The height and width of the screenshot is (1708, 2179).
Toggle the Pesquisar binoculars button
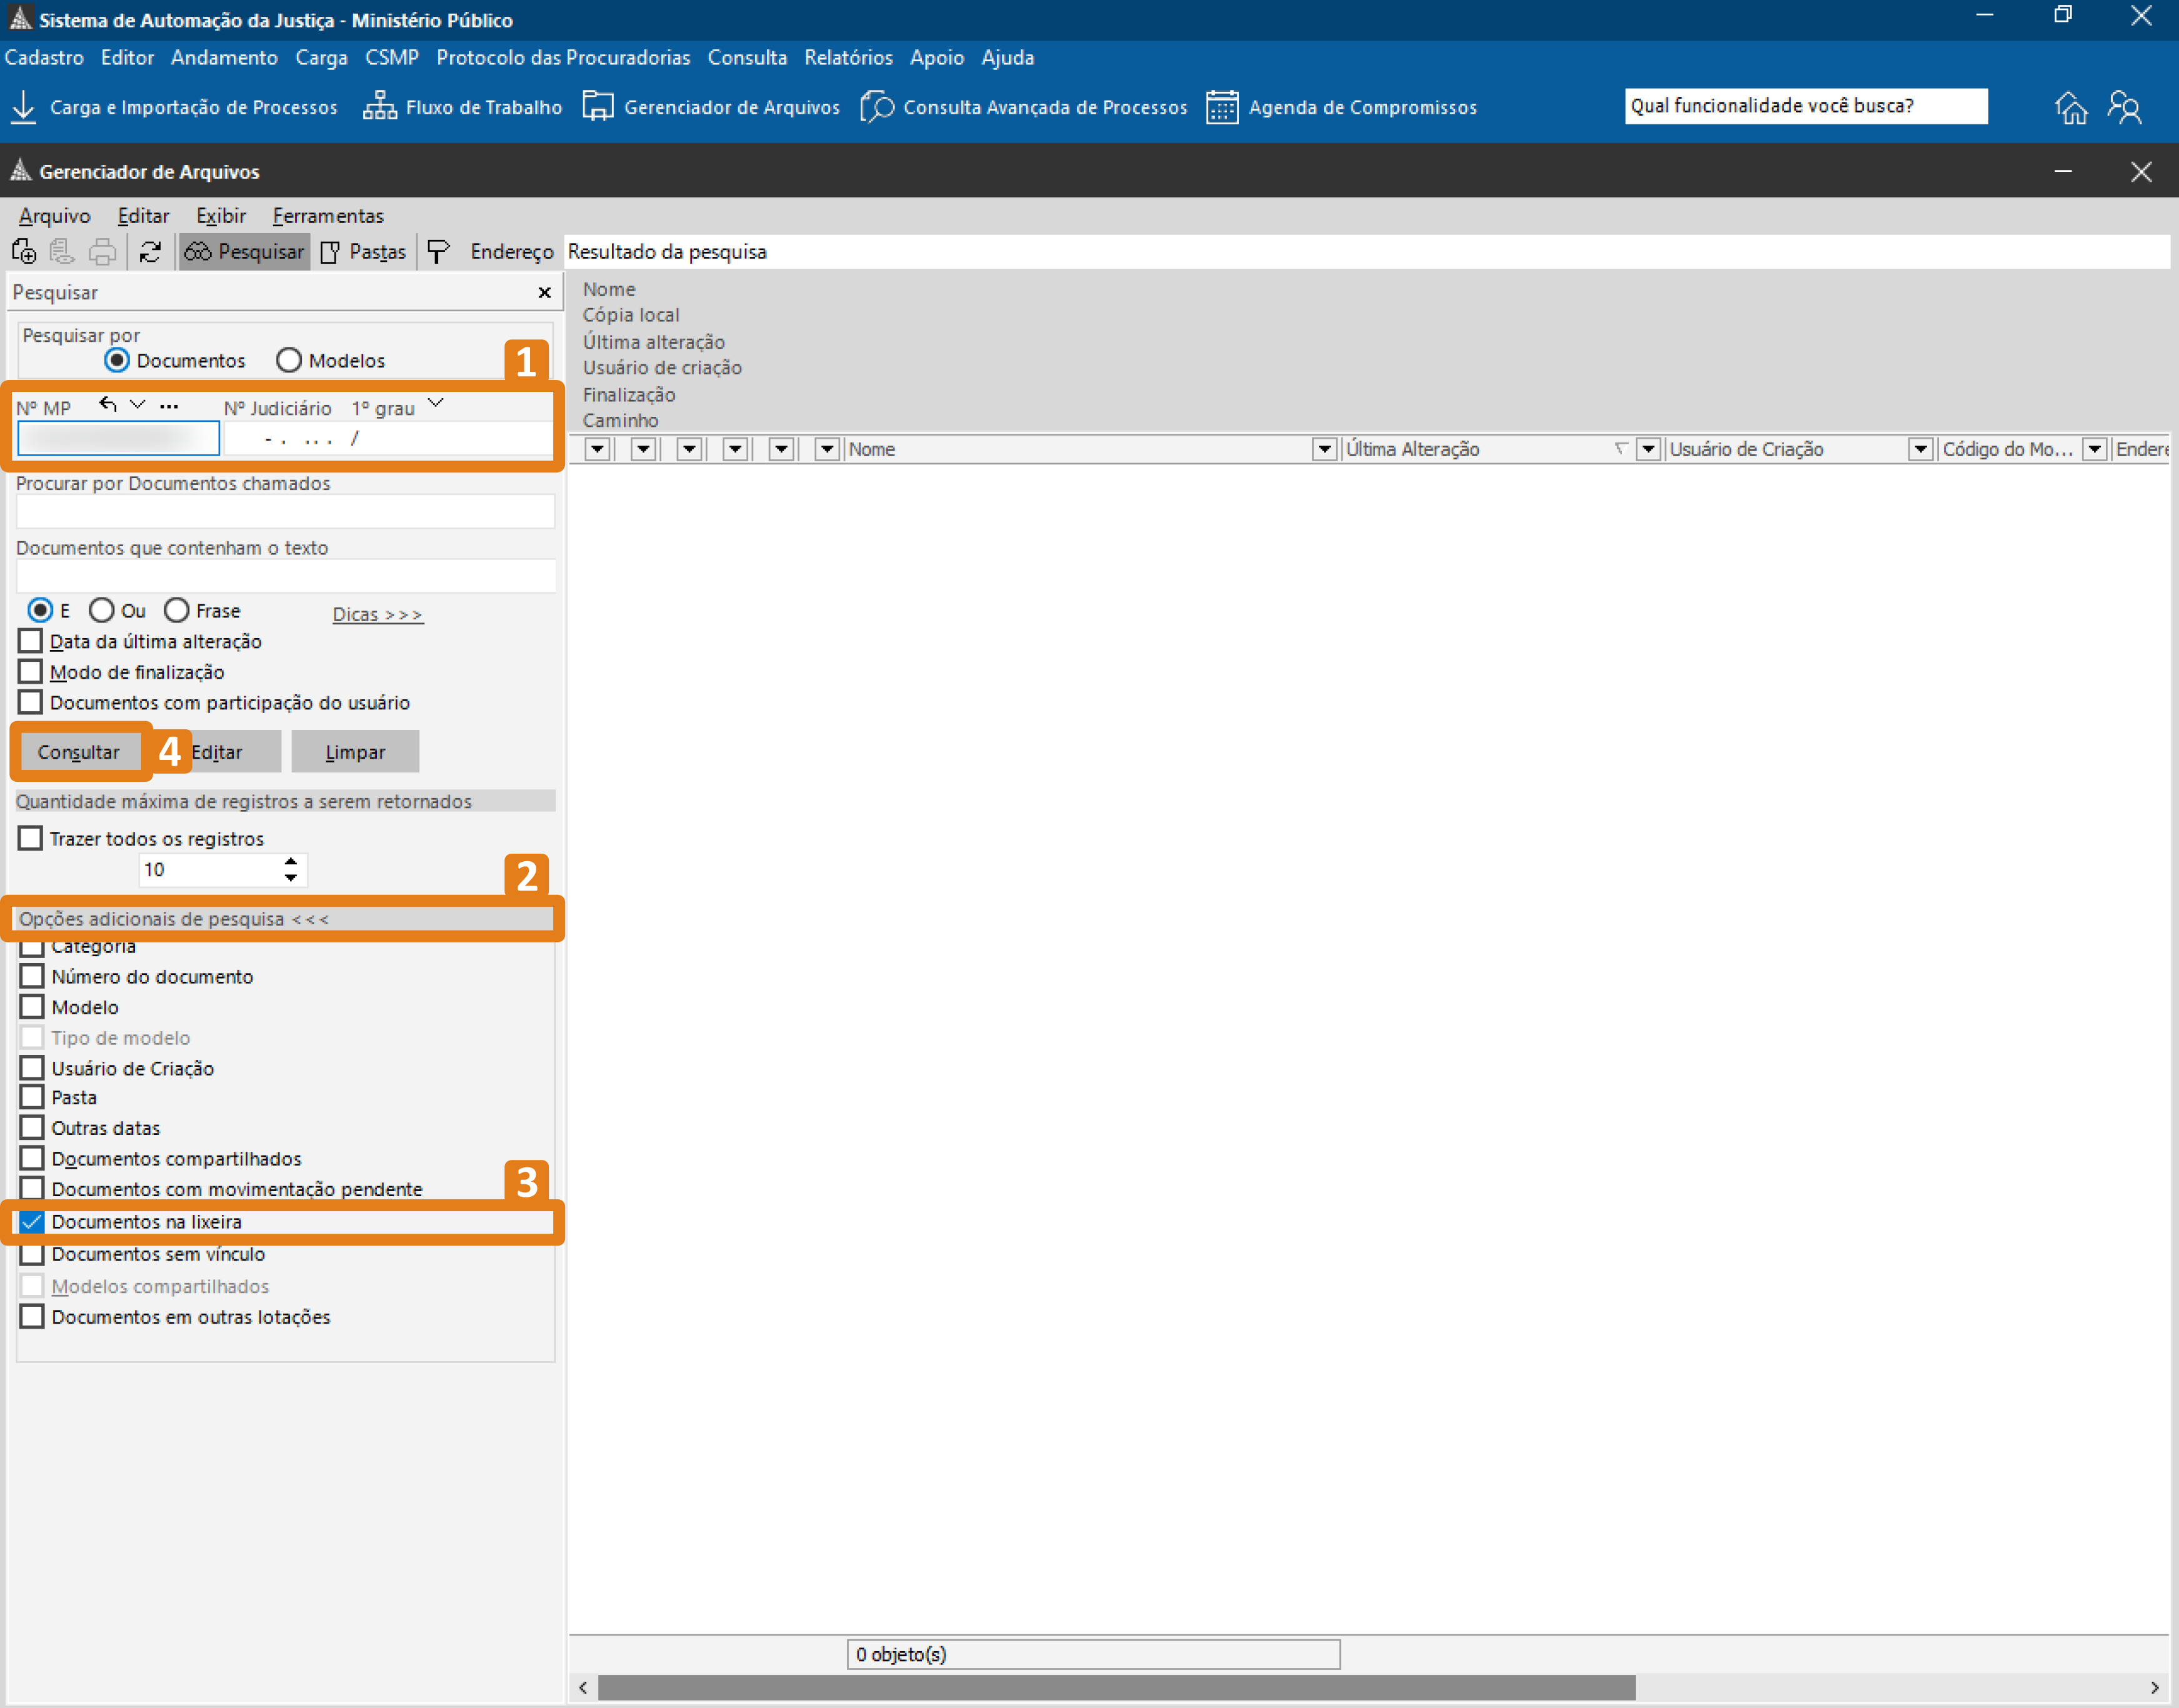pyautogui.click(x=244, y=252)
